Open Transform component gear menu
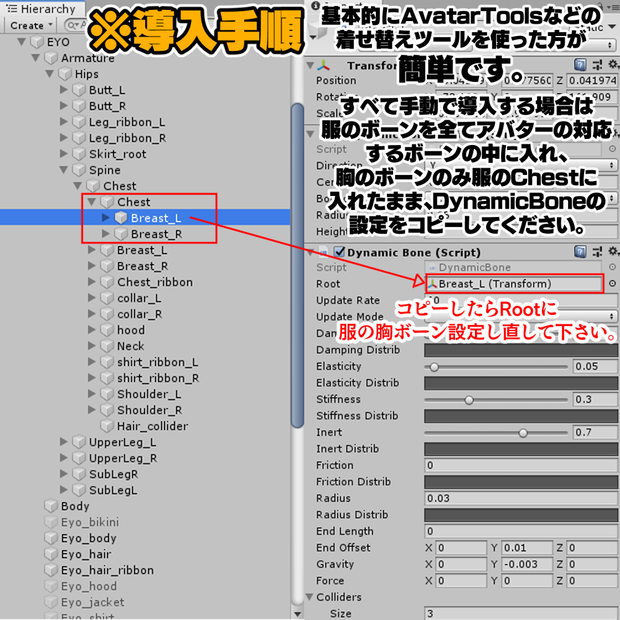 point(613,64)
